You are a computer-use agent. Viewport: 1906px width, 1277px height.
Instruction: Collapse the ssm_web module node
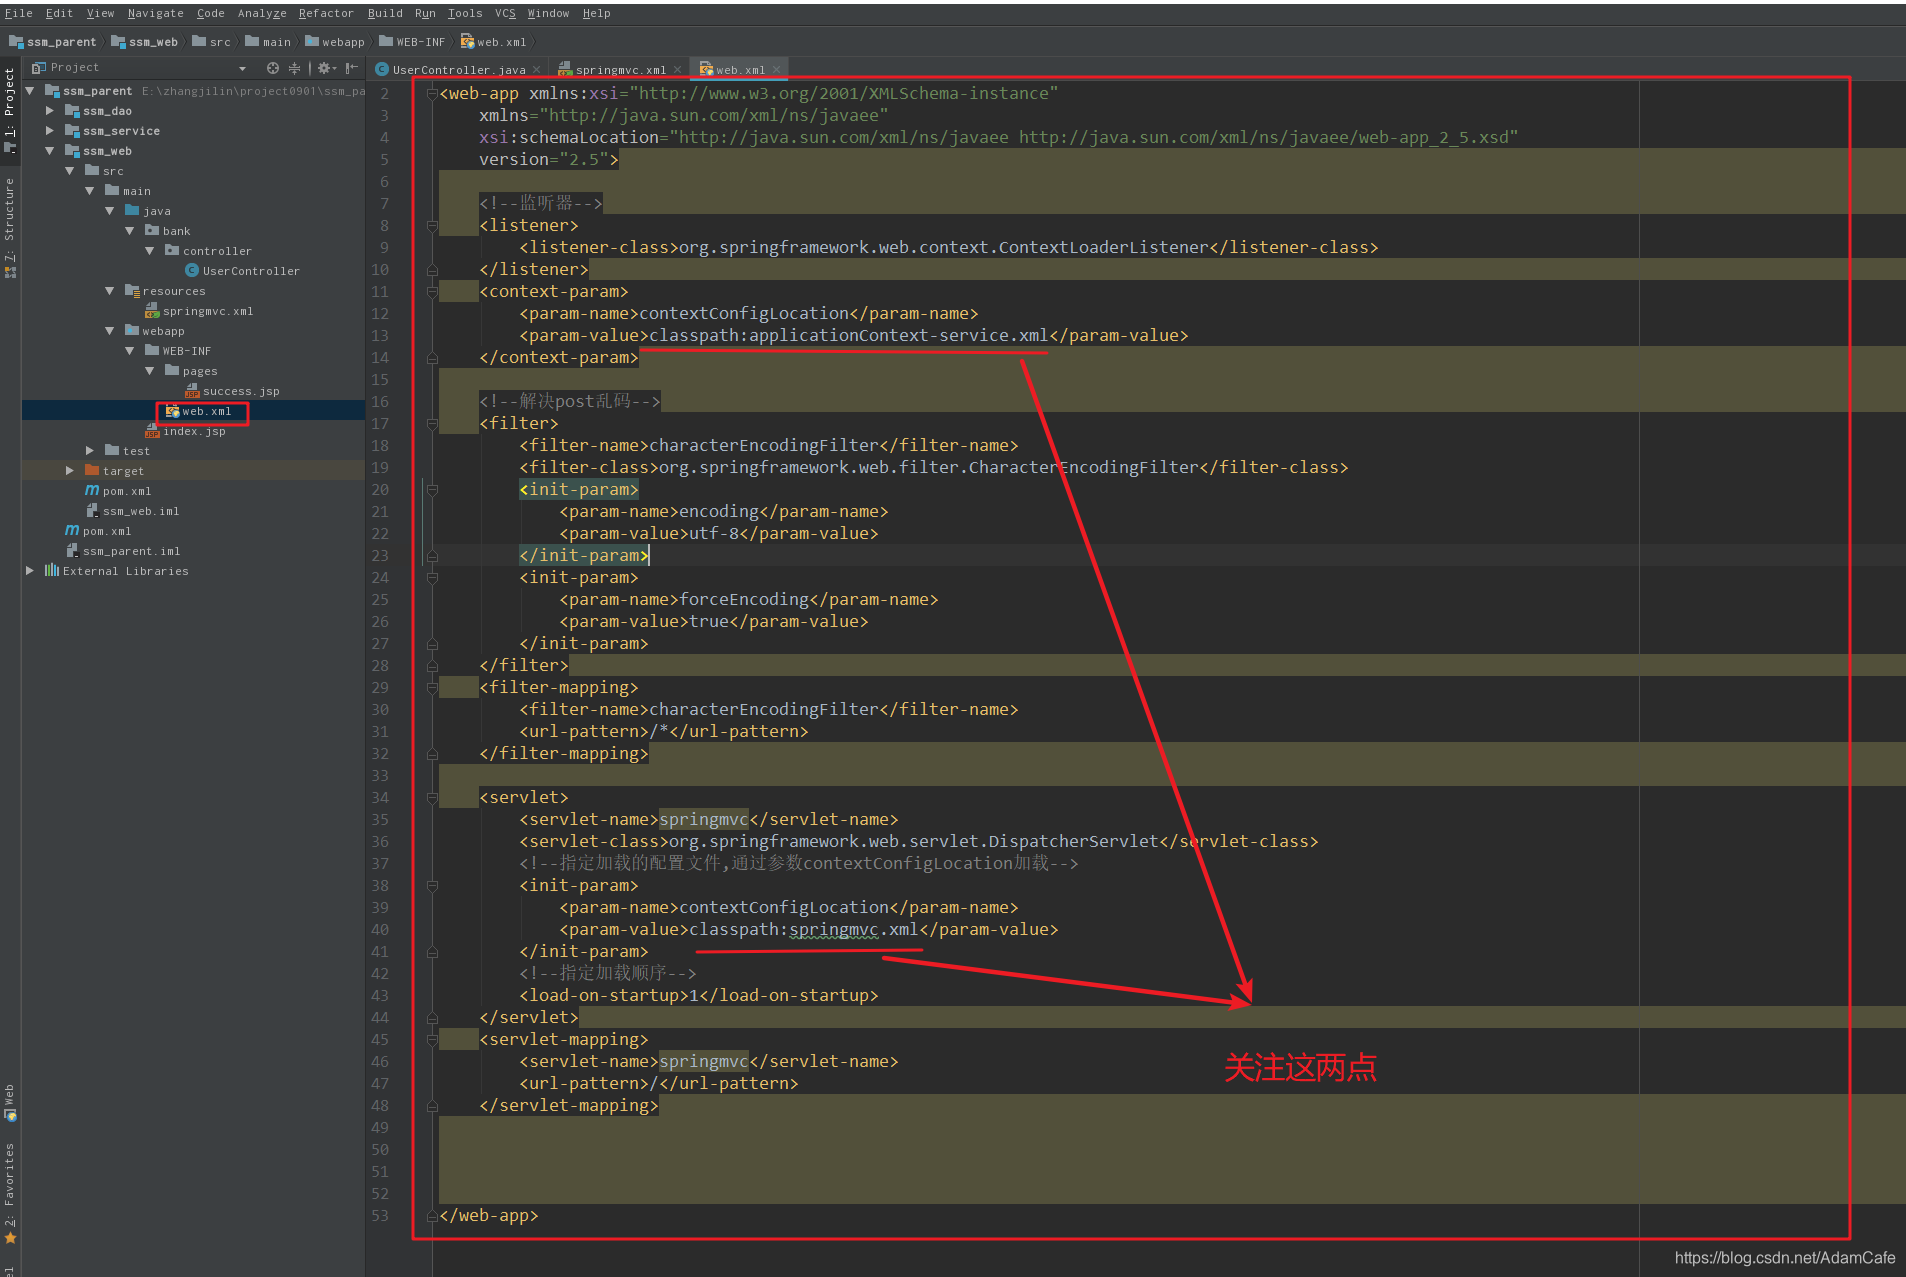50,150
